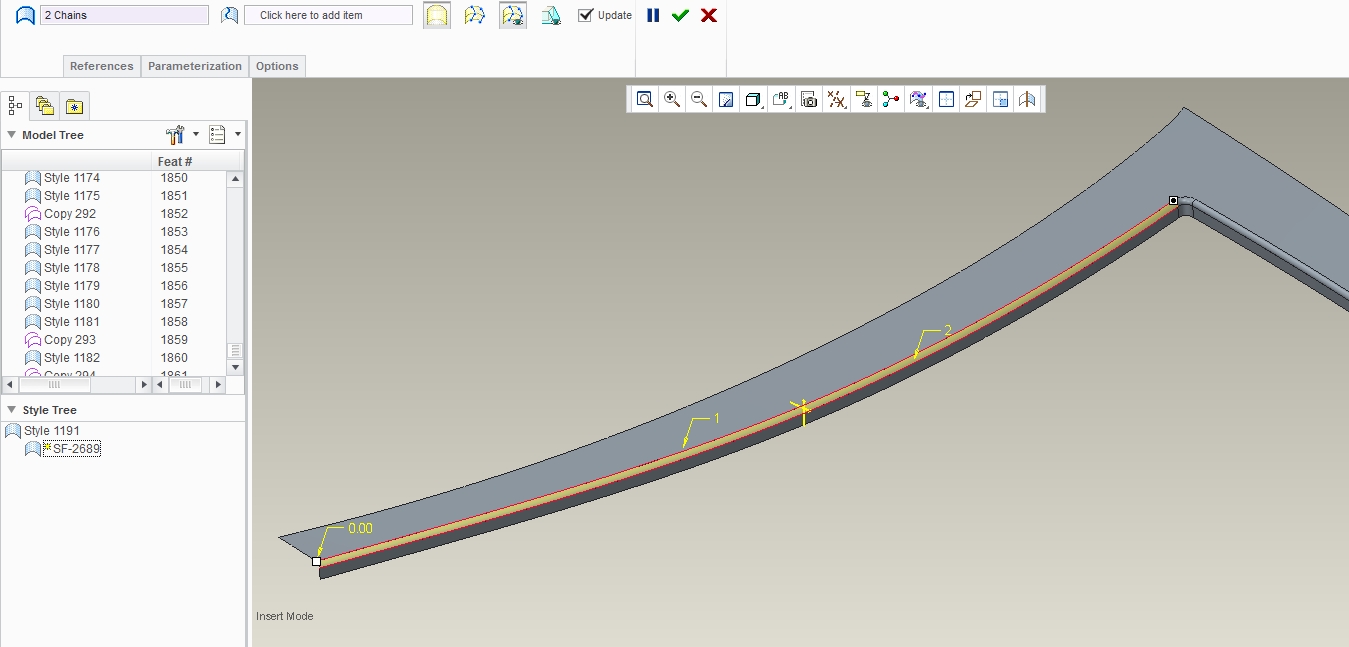Click the view manager camera icon
The width and height of the screenshot is (1349, 647).
[x=809, y=99]
